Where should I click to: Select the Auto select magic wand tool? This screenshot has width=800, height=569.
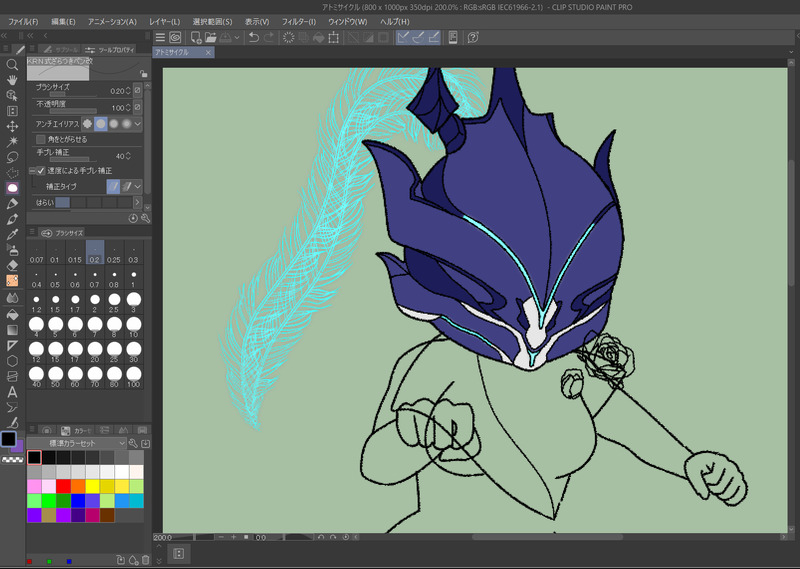12,141
